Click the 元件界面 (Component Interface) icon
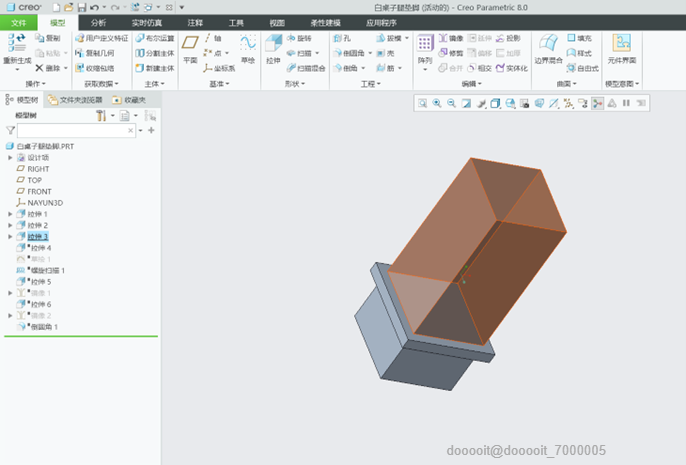Image resolution: width=686 pixels, height=465 pixels. 621,46
